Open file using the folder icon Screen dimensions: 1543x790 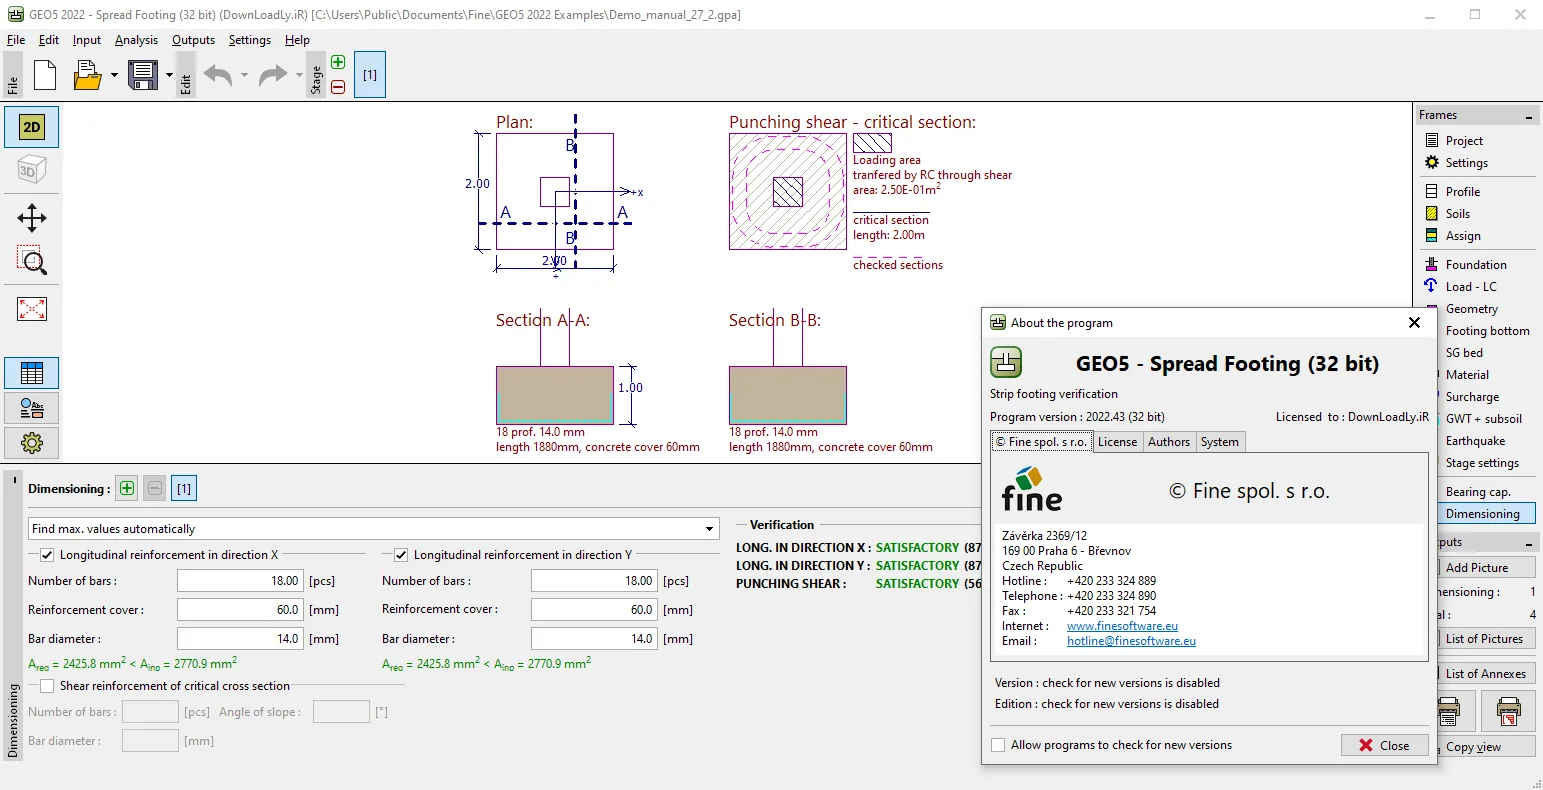(88, 75)
